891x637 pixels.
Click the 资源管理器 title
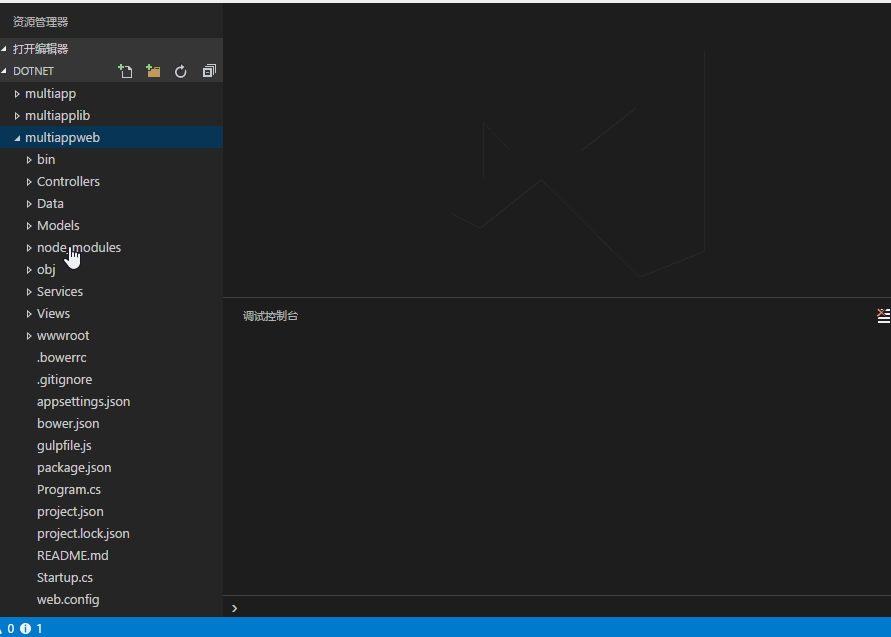40,22
